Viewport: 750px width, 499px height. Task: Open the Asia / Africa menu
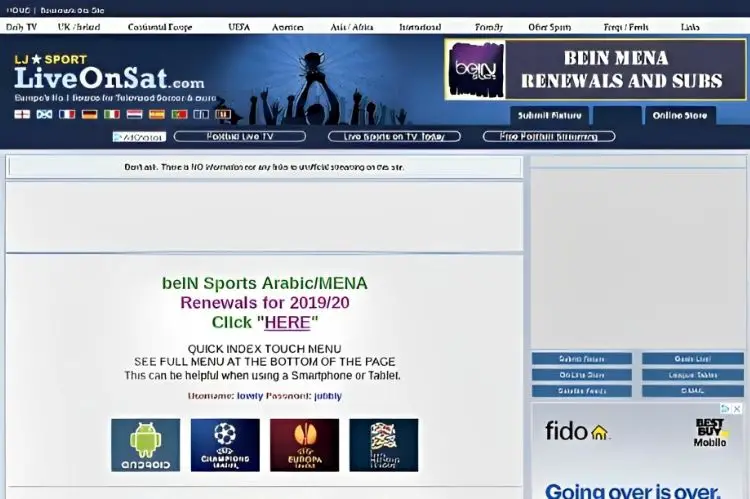click(x=352, y=27)
